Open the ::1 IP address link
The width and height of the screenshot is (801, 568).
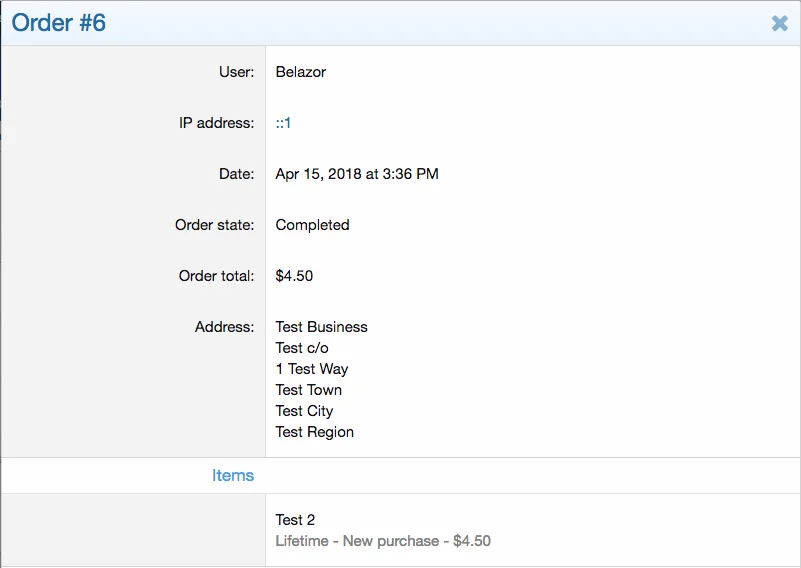point(283,123)
